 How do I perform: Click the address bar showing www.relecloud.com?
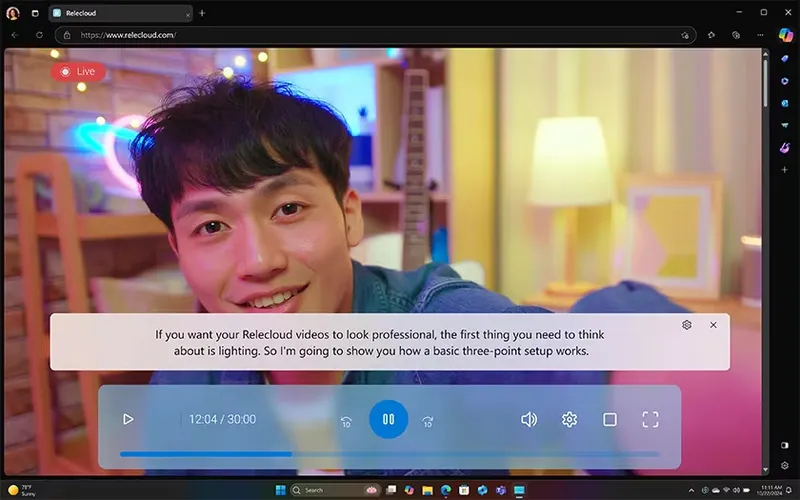(x=376, y=35)
